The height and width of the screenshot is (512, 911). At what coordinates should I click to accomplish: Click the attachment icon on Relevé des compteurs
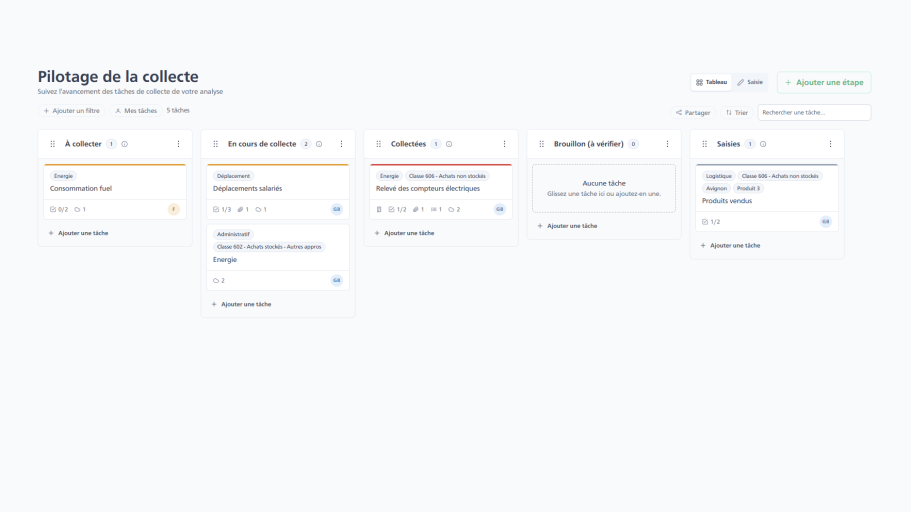(418, 209)
